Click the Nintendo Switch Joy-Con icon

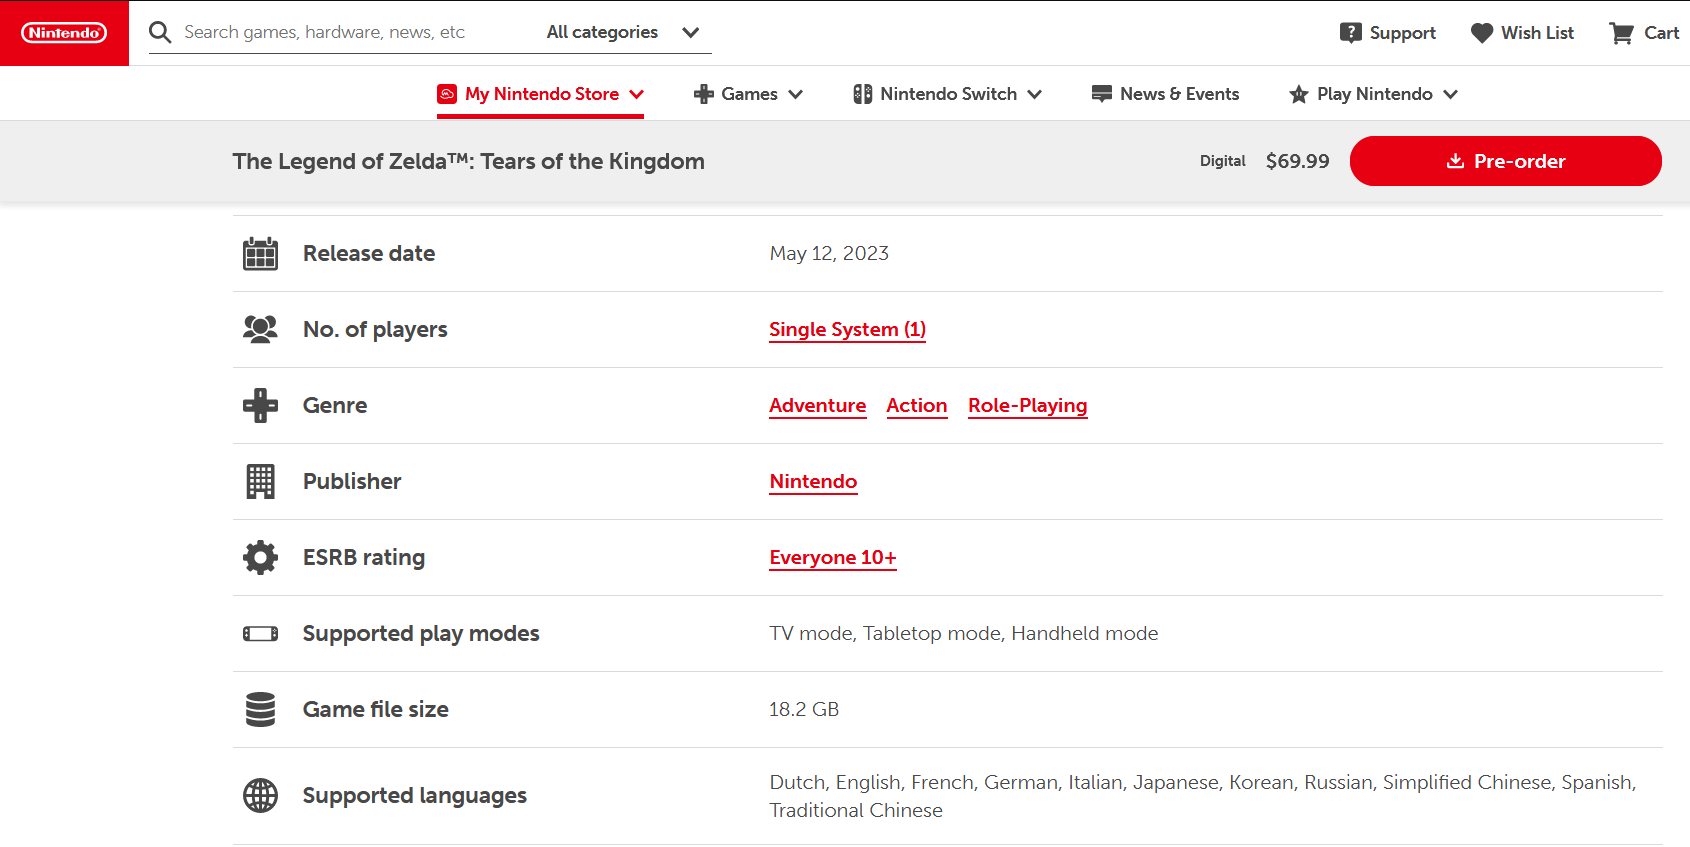(862, 94)
